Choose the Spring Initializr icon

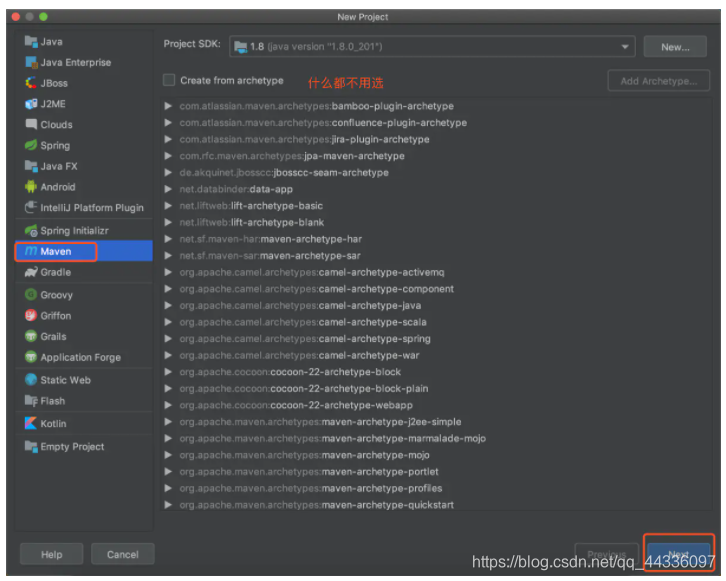31,230
